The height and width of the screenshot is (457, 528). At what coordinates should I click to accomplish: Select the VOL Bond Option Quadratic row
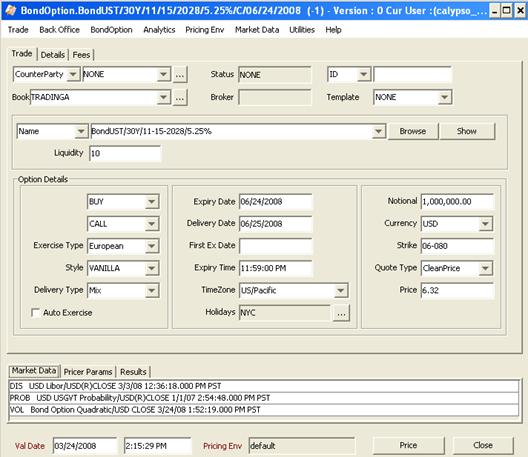264,410
